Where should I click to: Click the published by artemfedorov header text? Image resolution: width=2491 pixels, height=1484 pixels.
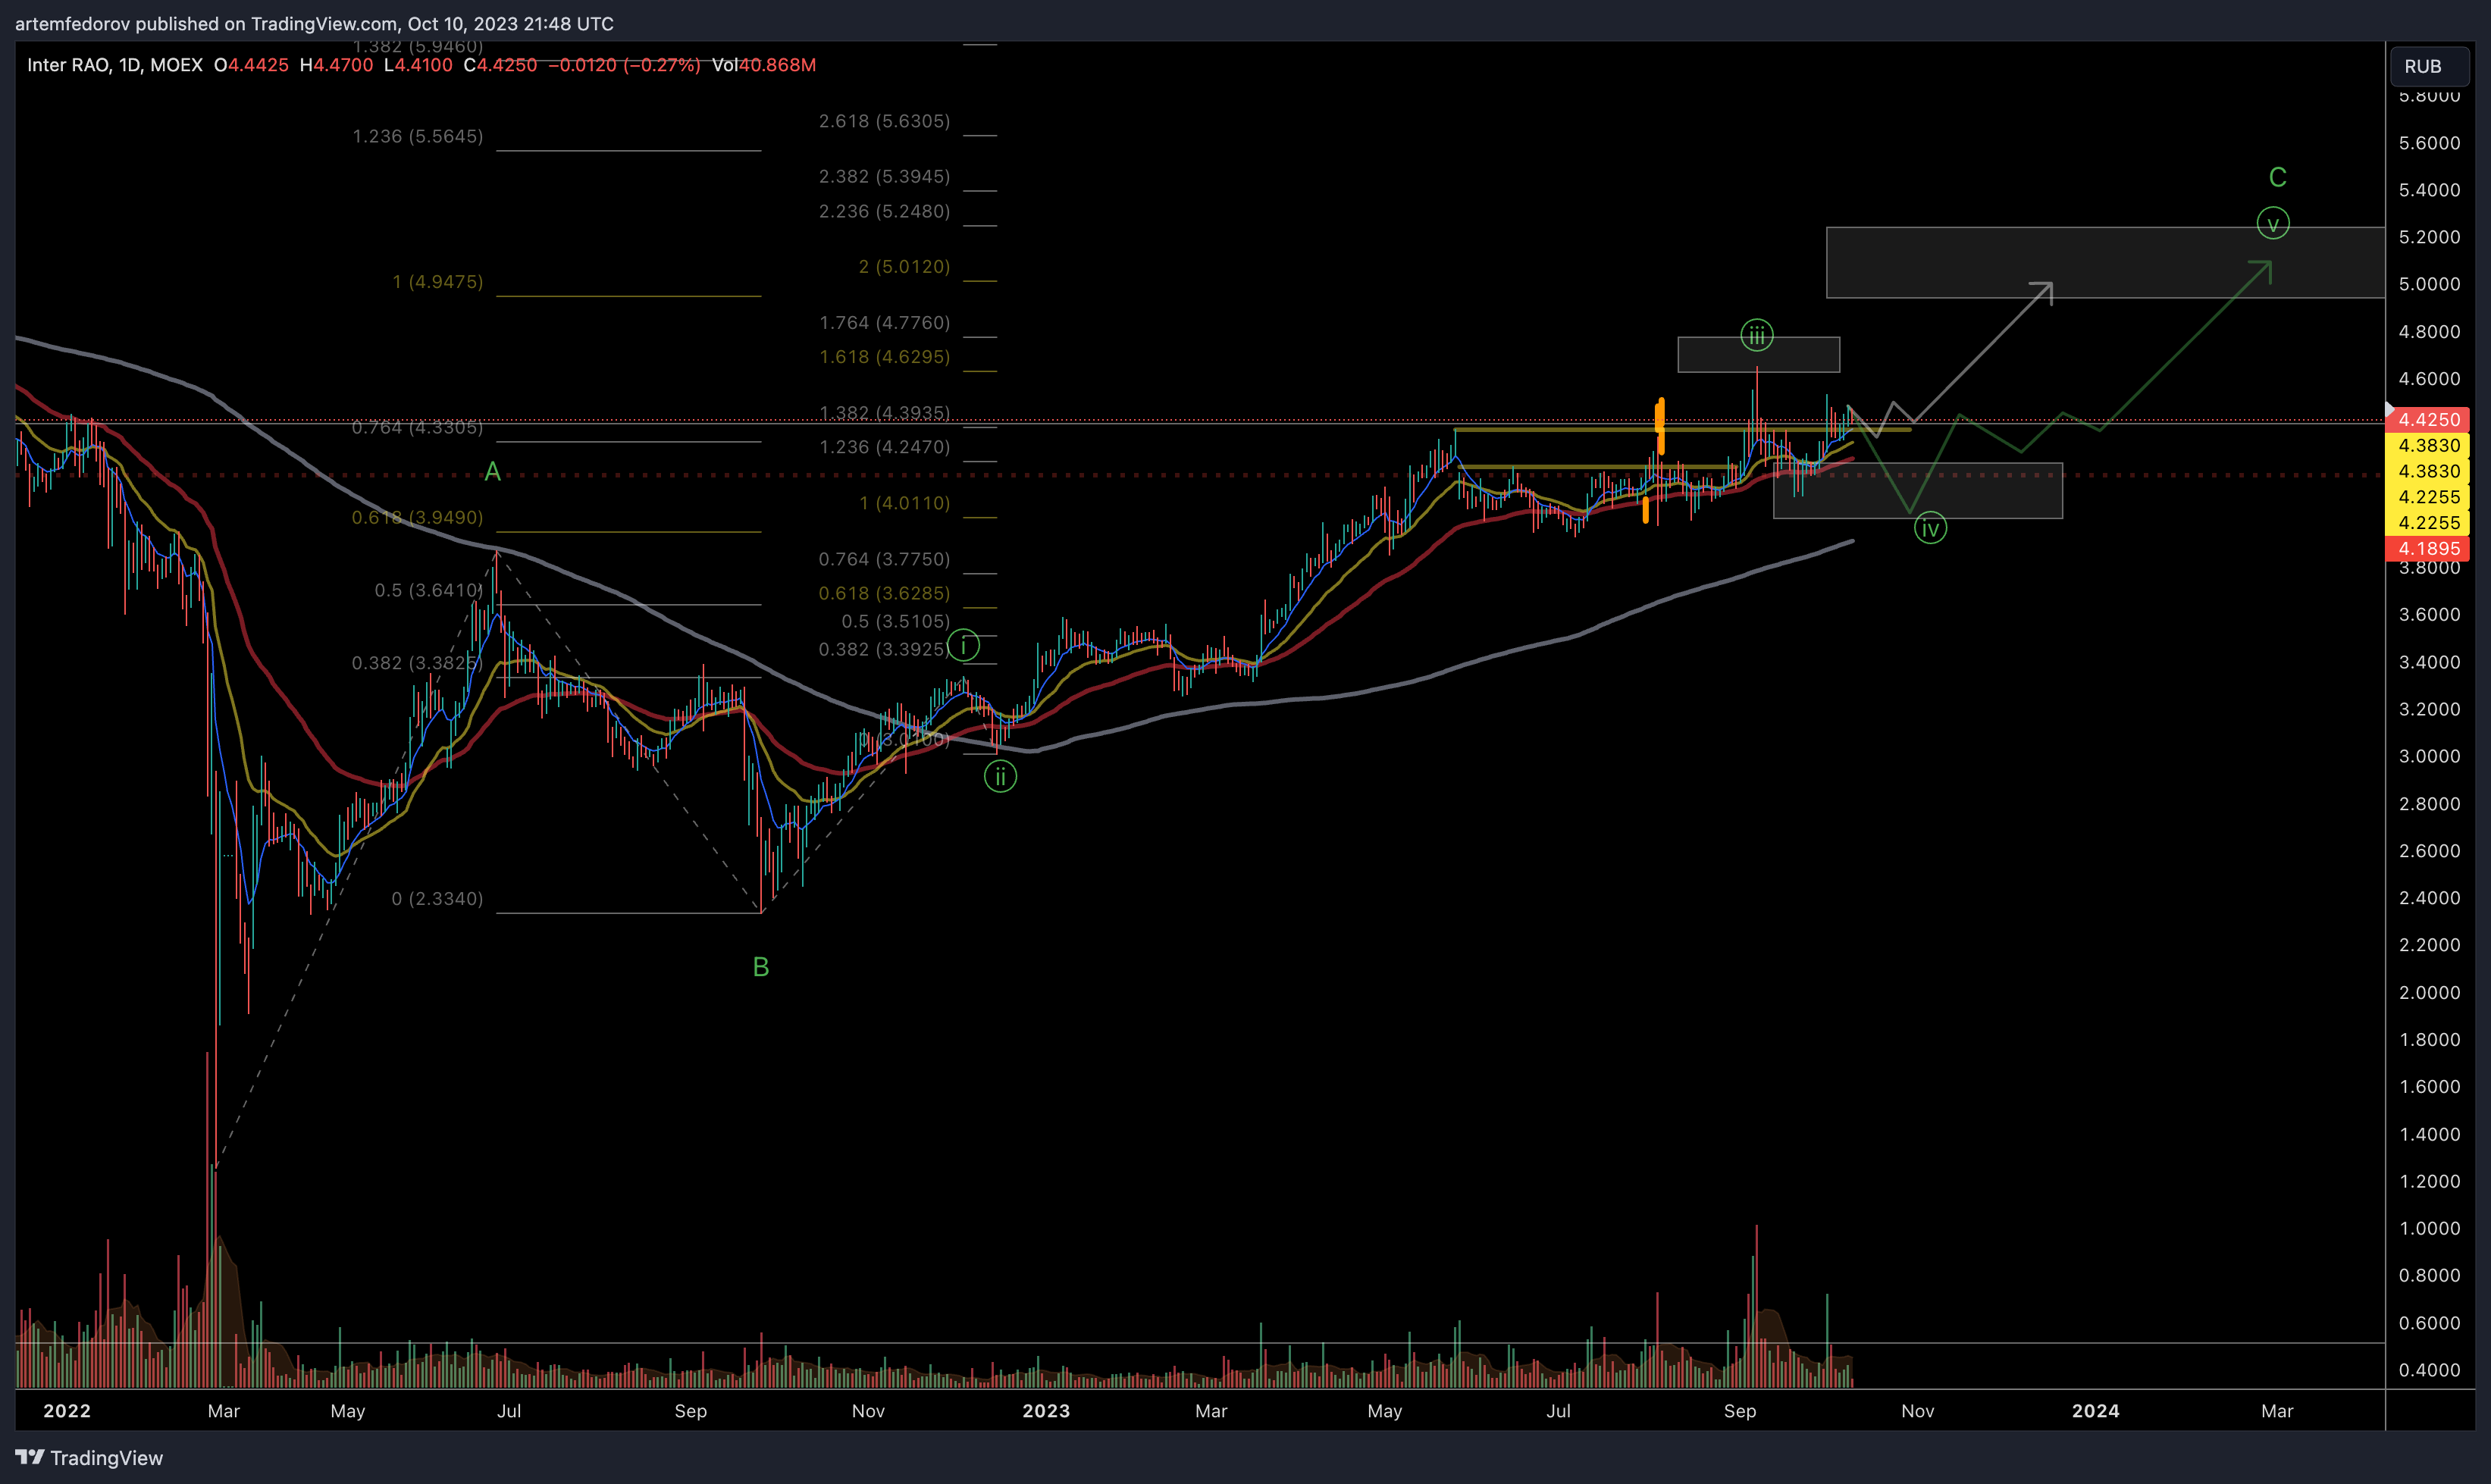coord(314,23)
